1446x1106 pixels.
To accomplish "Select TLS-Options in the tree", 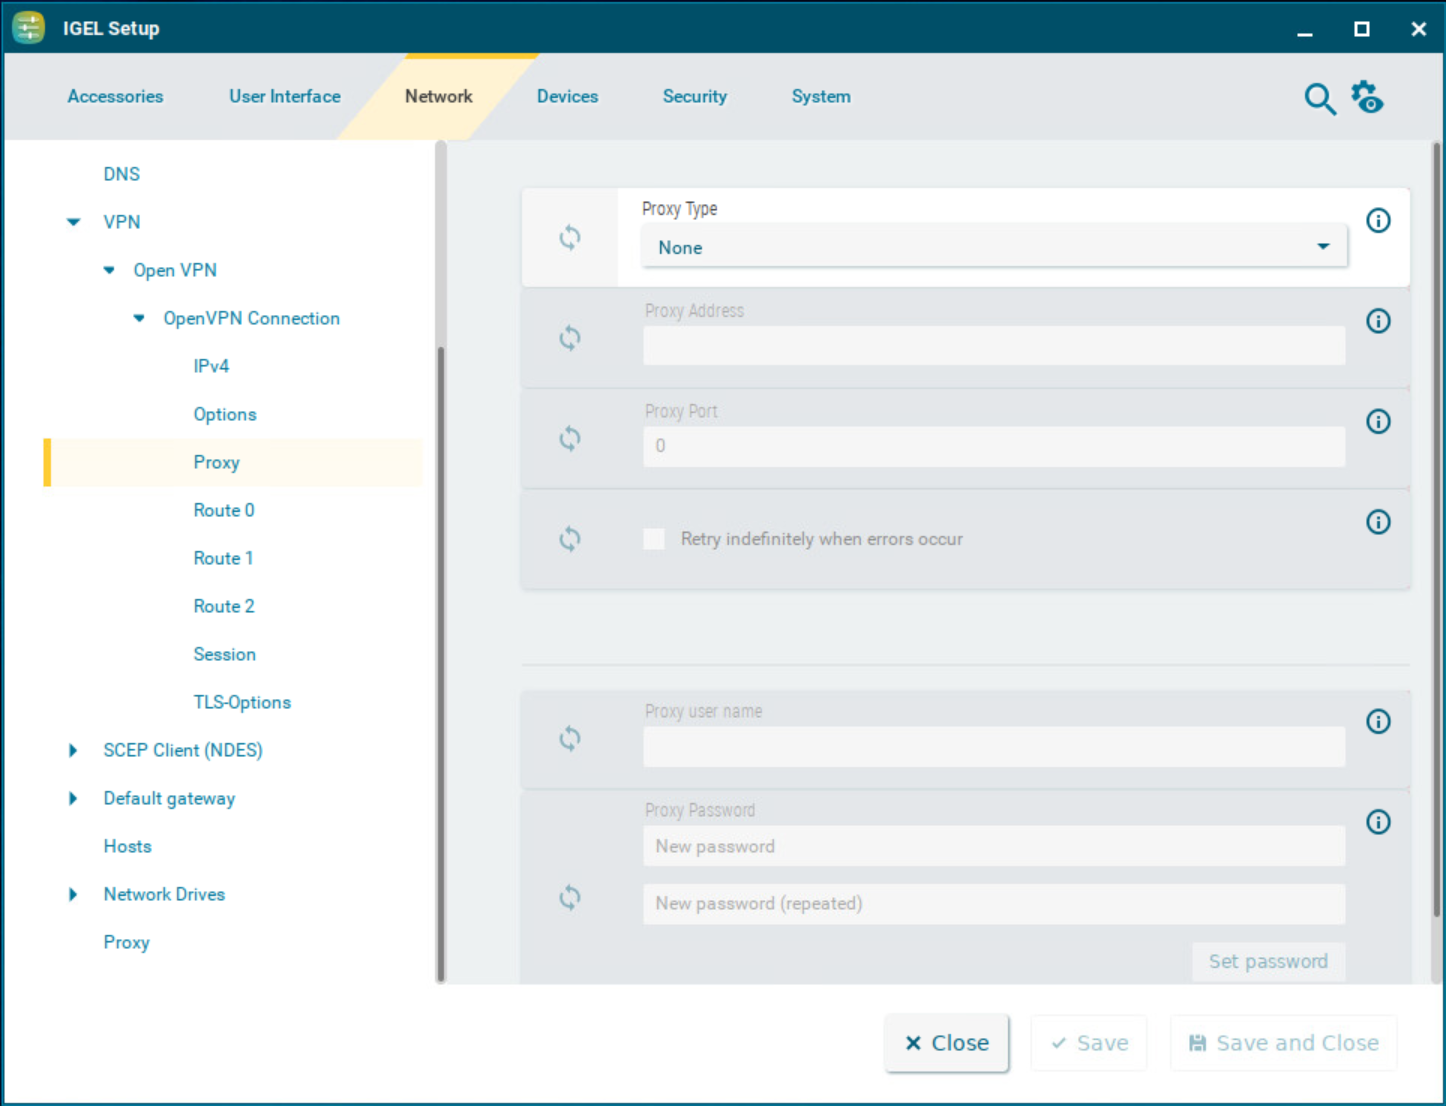I will click(242, 702).
